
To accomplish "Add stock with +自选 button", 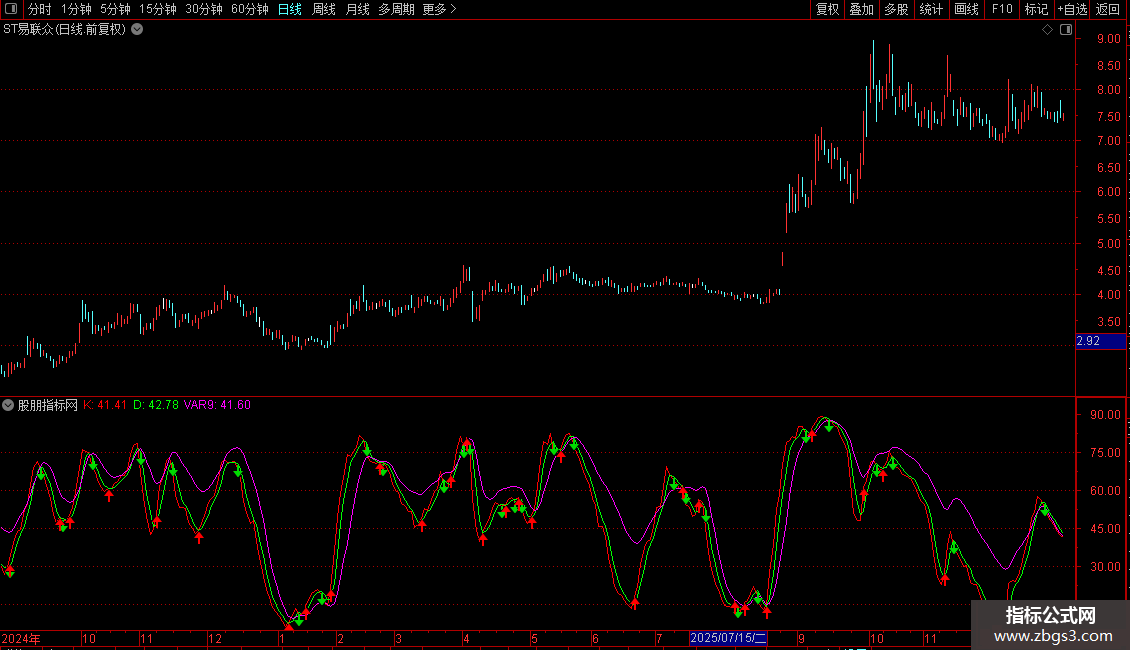I will coord(1072,9).
